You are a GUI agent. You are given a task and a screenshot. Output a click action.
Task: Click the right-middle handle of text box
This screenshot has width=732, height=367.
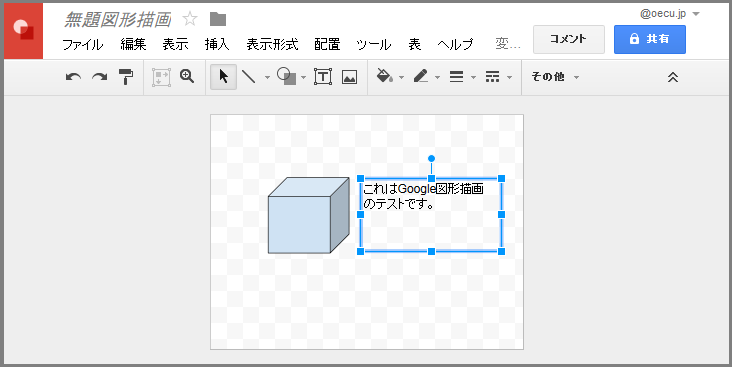click(x=501, y=215)
